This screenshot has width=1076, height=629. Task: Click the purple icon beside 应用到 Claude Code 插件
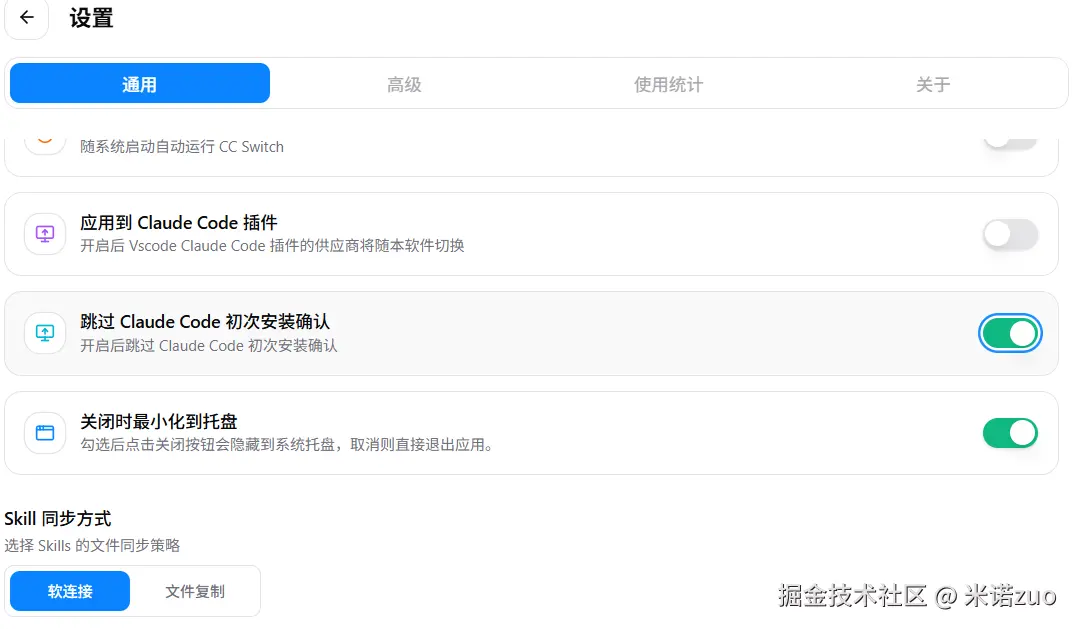coord(45,234)
